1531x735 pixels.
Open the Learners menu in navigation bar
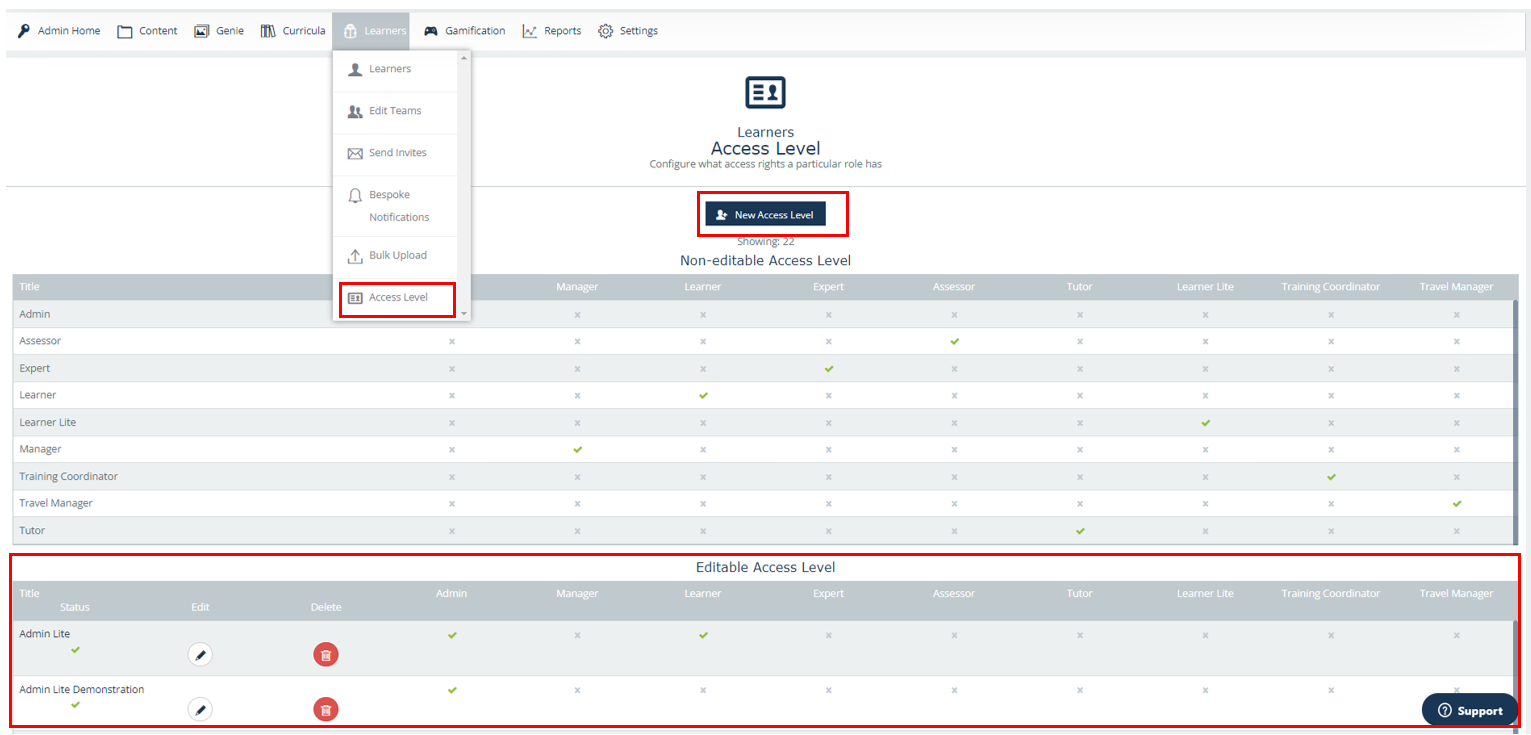click(x=375, y=31)
